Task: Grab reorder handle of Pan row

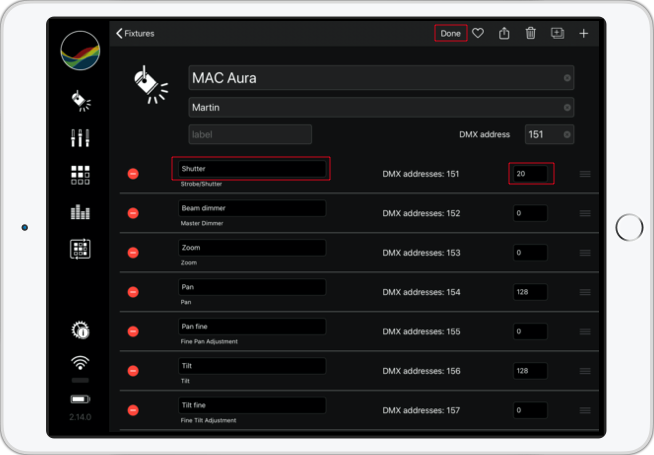Action: click(x=585, y=292)
